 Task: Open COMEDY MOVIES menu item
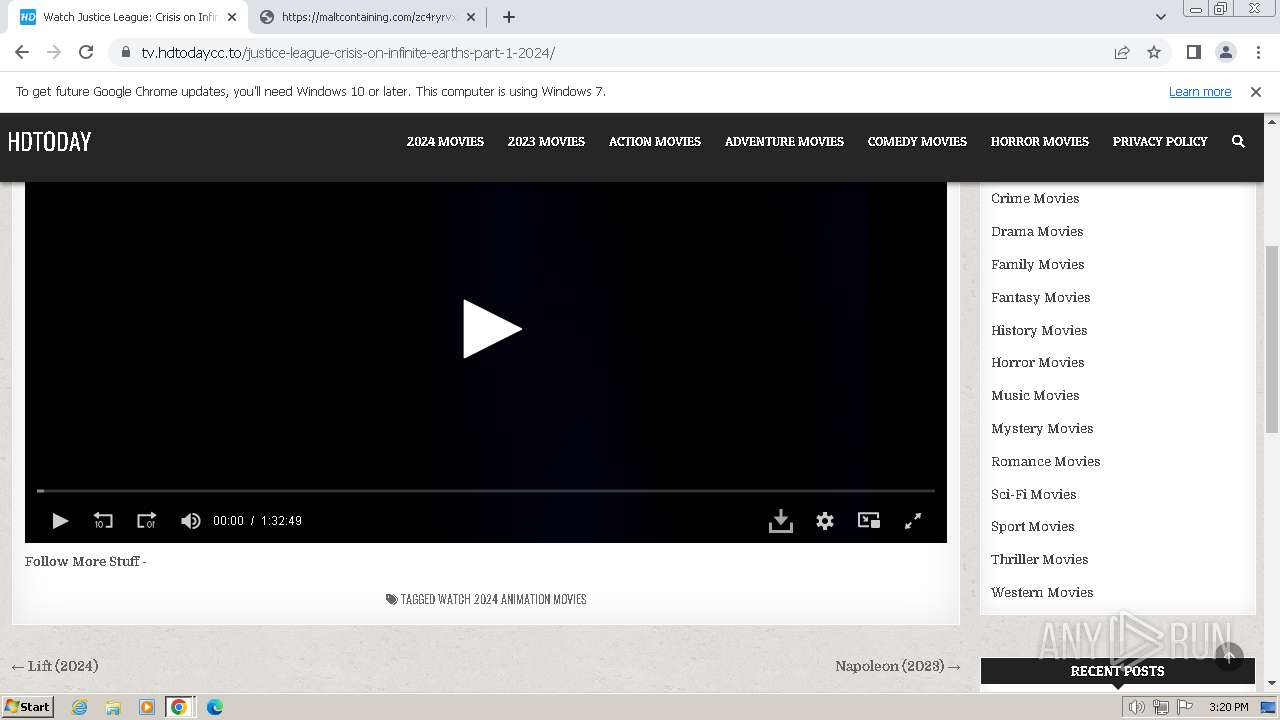click(917, 141)
